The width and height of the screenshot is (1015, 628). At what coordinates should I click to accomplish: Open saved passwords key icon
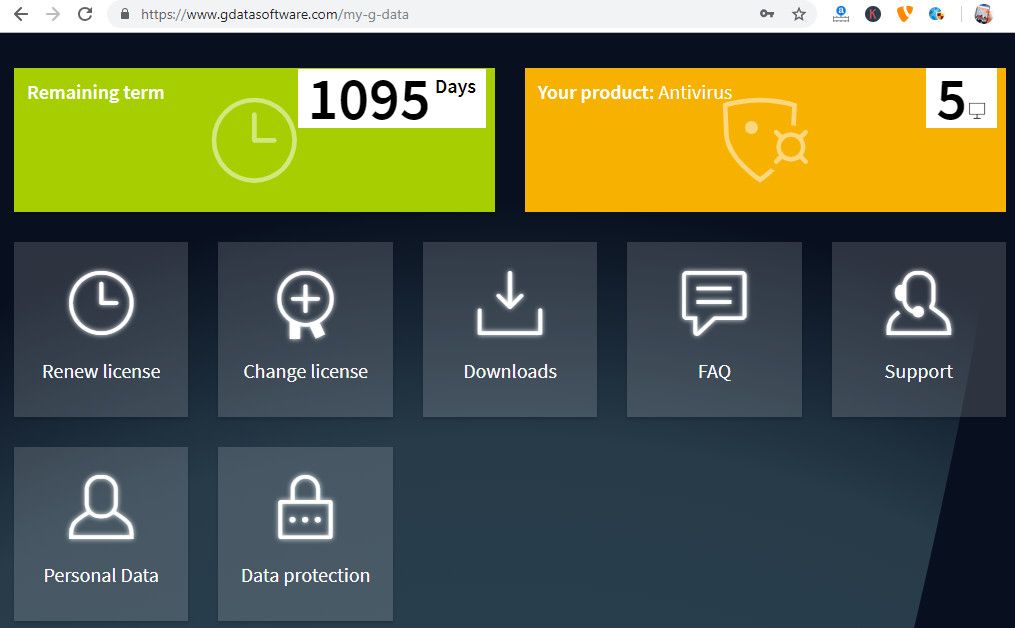767,14
